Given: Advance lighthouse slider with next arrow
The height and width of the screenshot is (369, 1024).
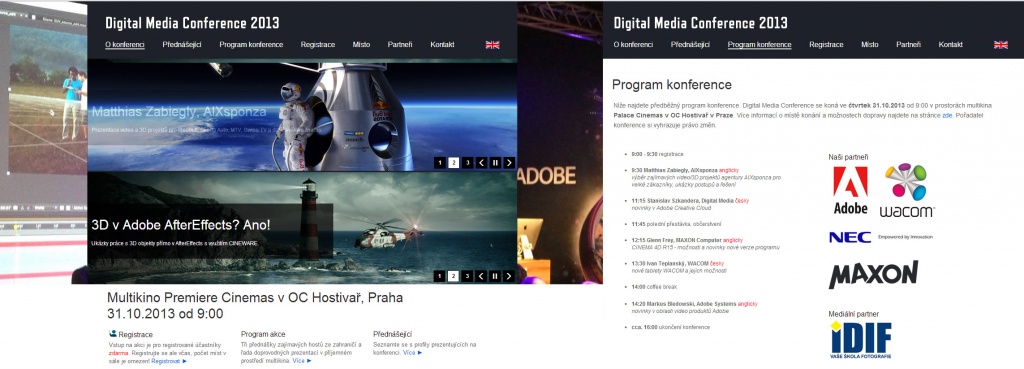Looking at the screenshot, I should [x=509, y=276].
